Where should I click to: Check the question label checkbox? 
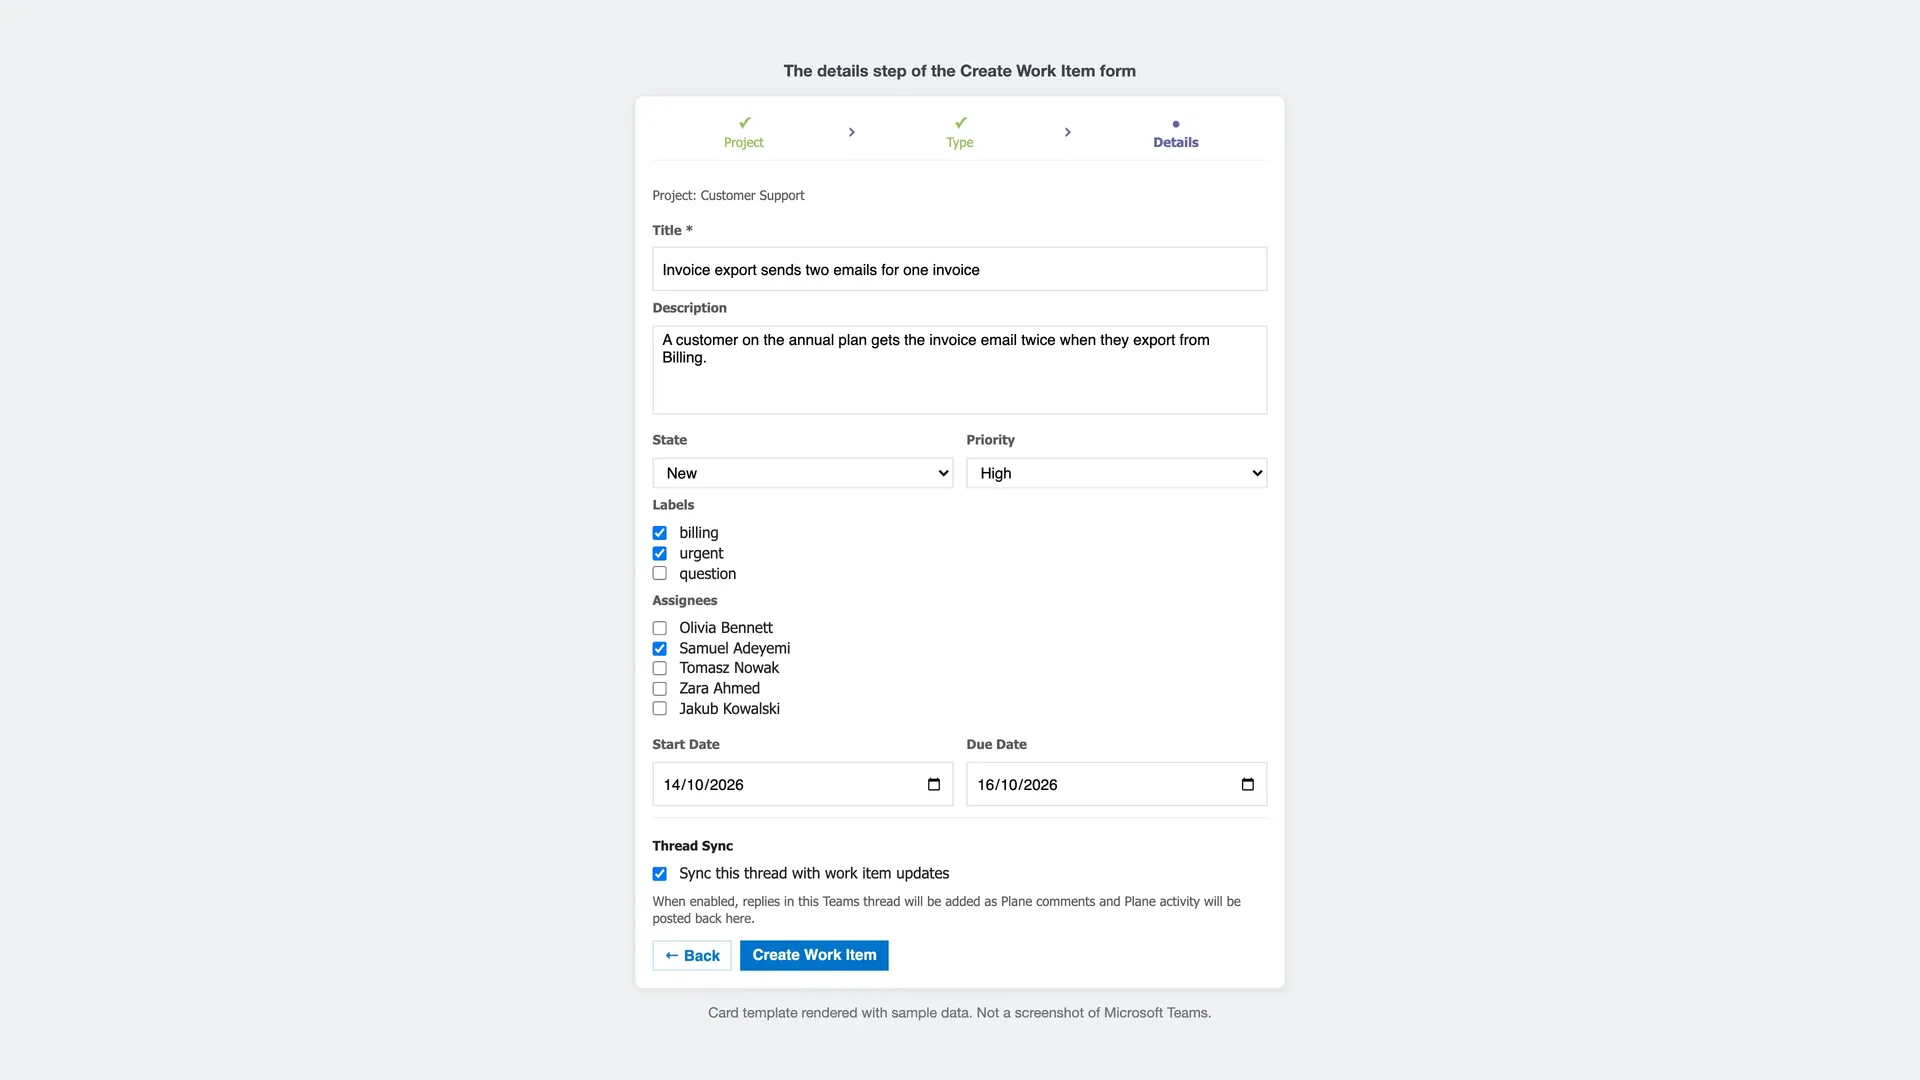660,573
